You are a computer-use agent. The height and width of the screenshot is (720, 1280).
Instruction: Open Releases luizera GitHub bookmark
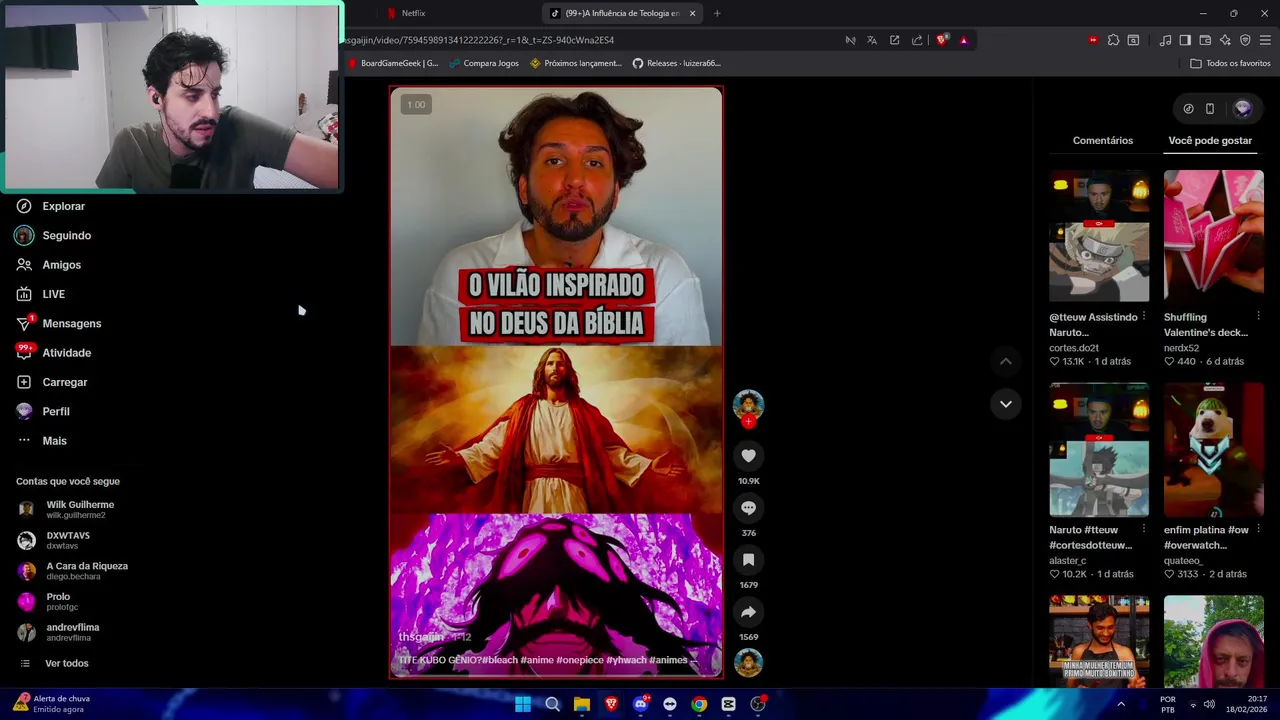(676, 63)
